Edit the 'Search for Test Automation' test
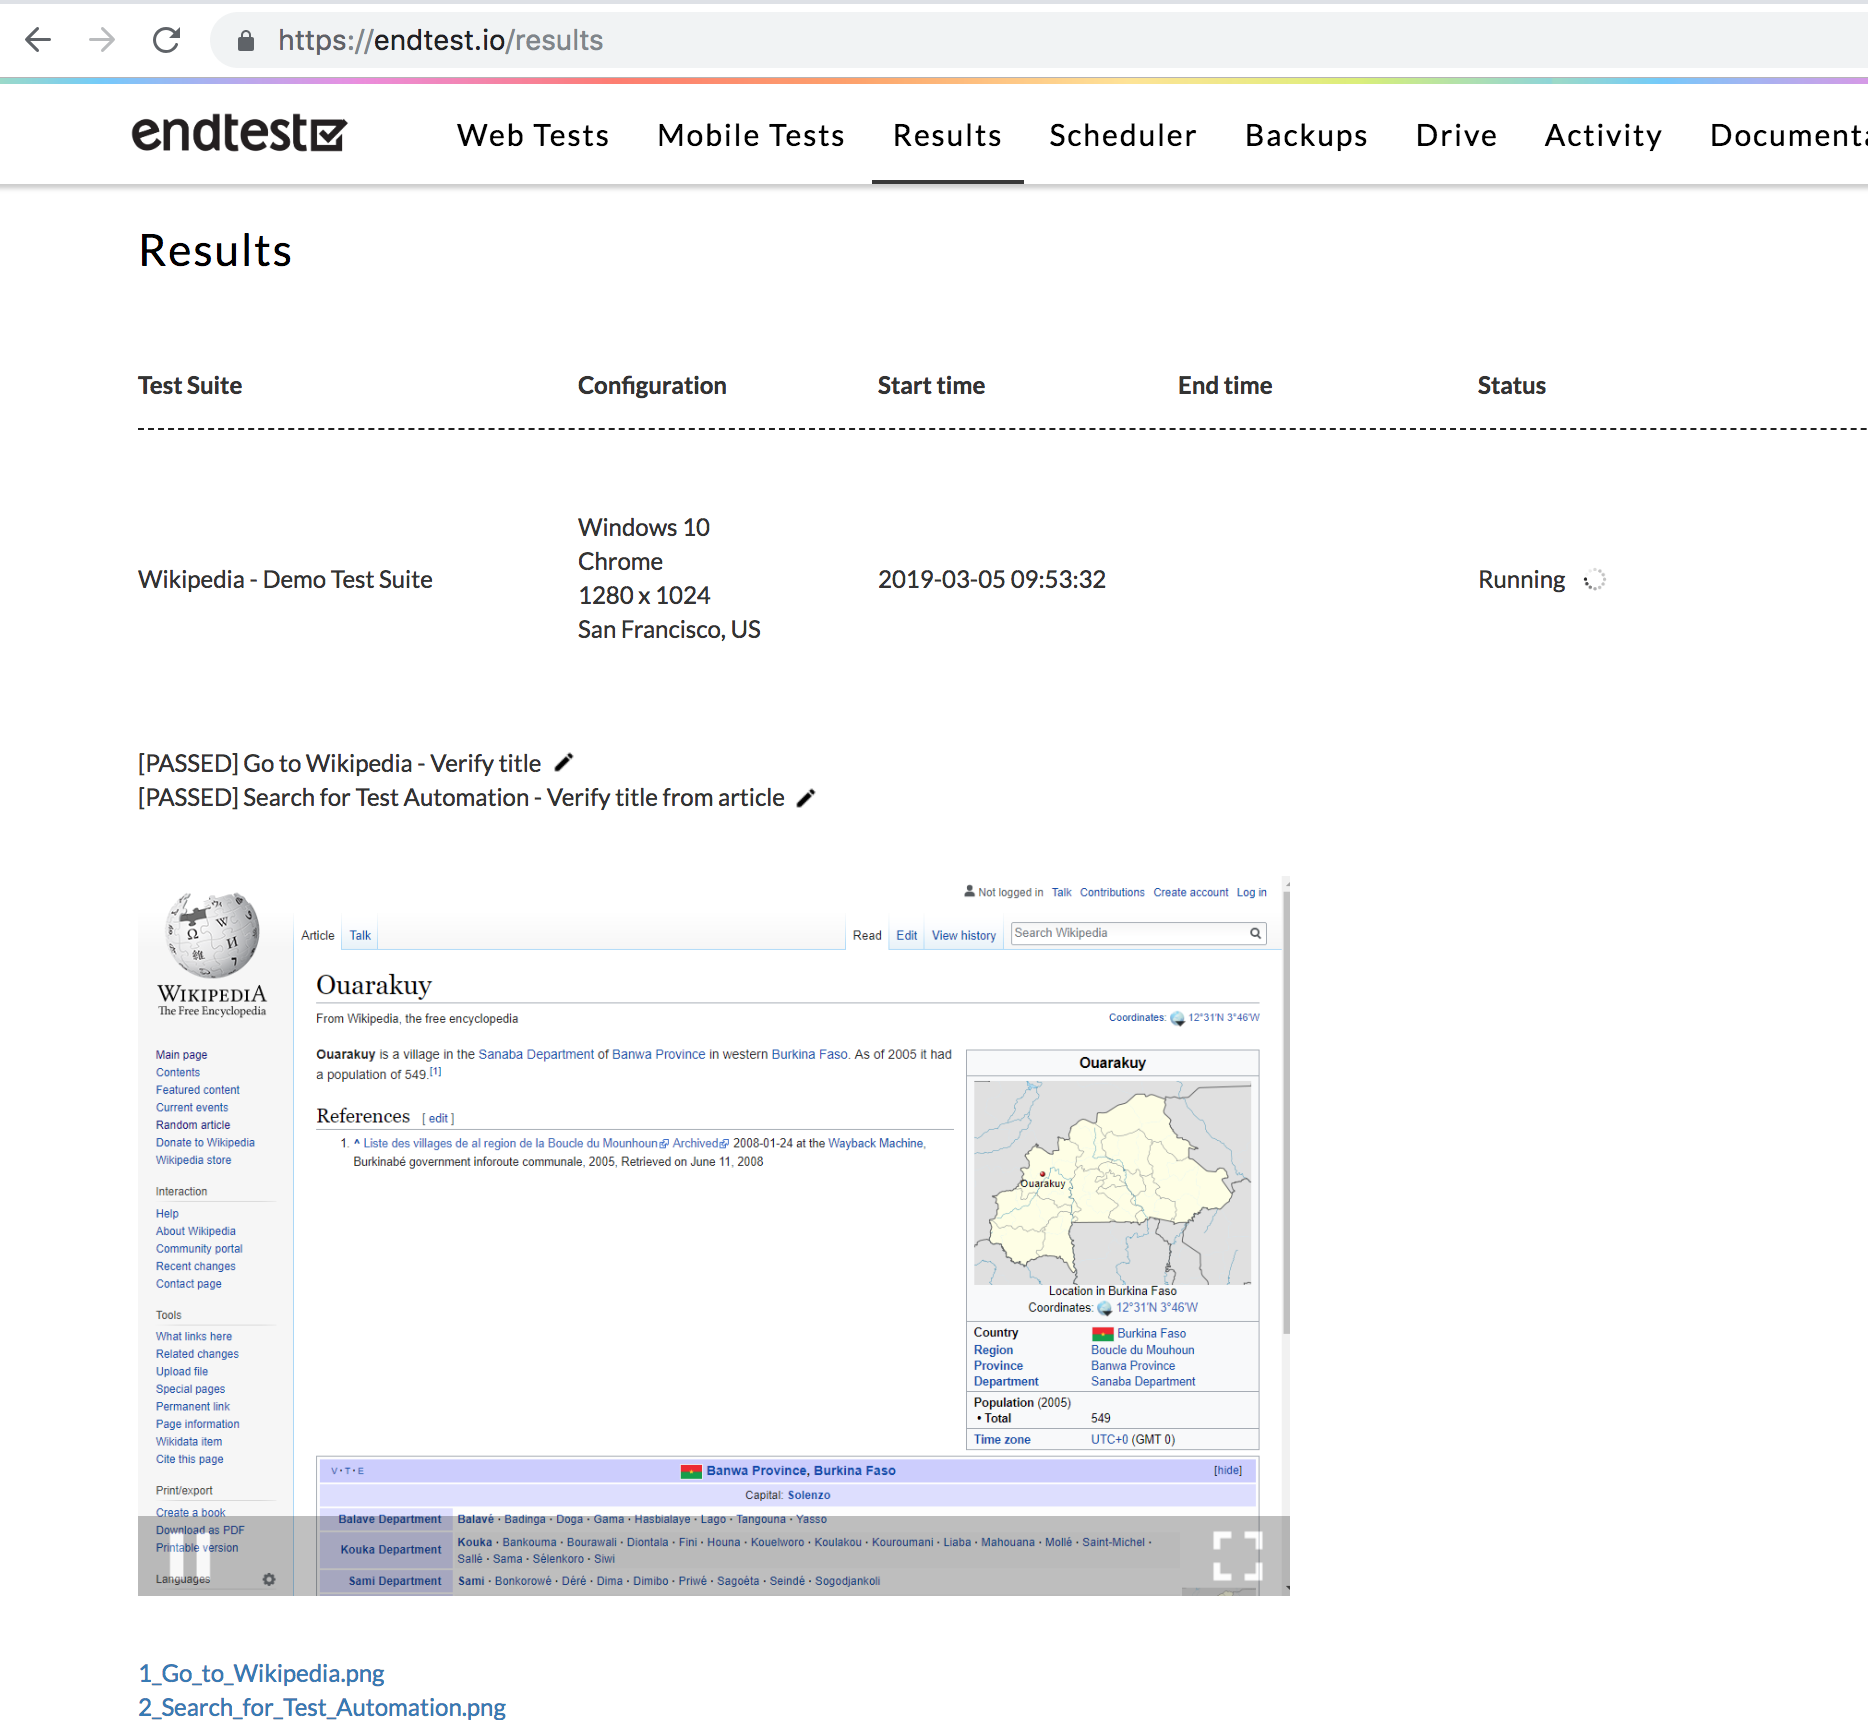 (806, 797)
